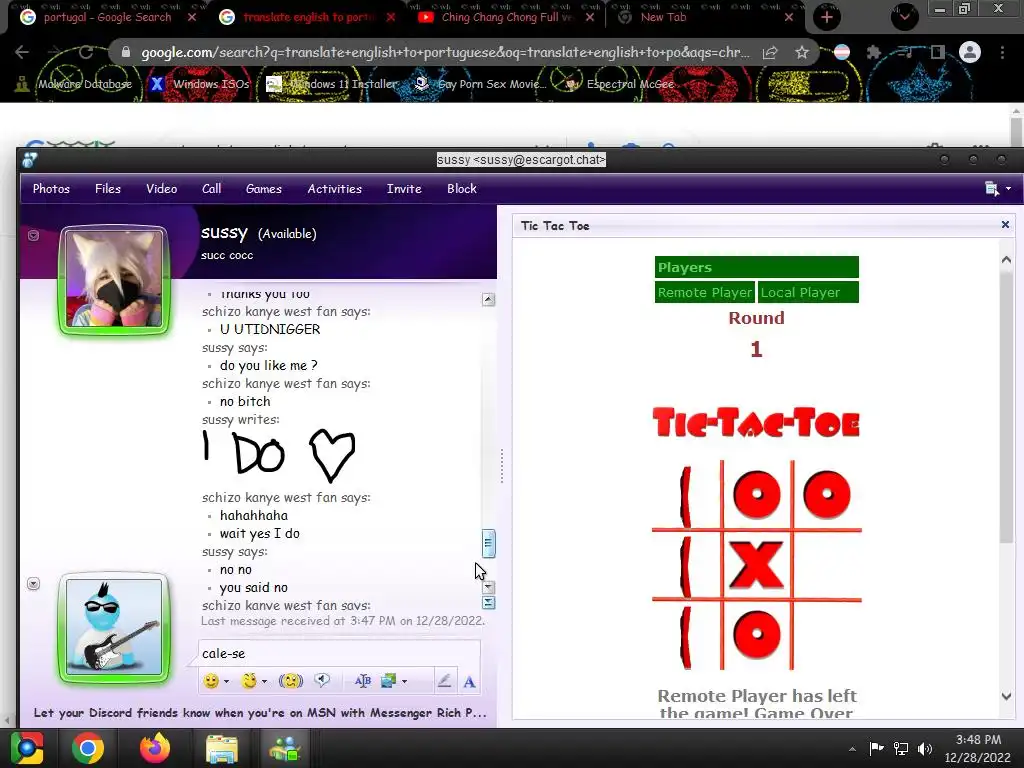Reload the page in Chrome
The width and height of the screenshot is (1024, 768).
click(86, 52)
